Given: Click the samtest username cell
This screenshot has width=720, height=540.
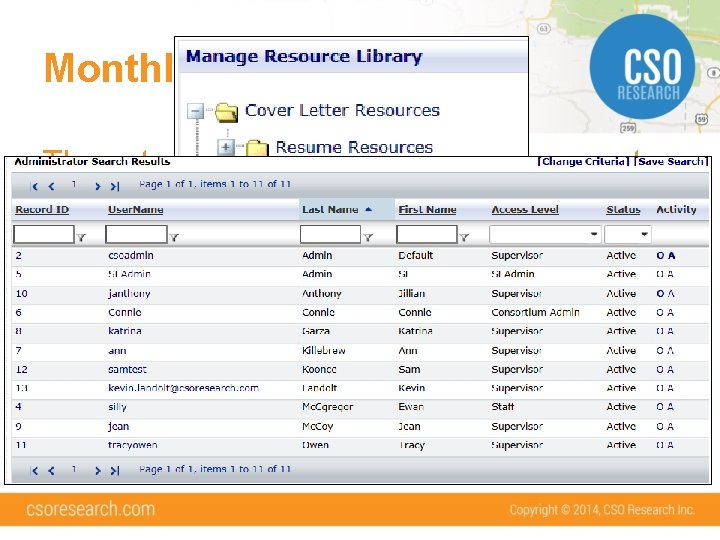Looking at the screenshot, I should click(x=128, y=369).
